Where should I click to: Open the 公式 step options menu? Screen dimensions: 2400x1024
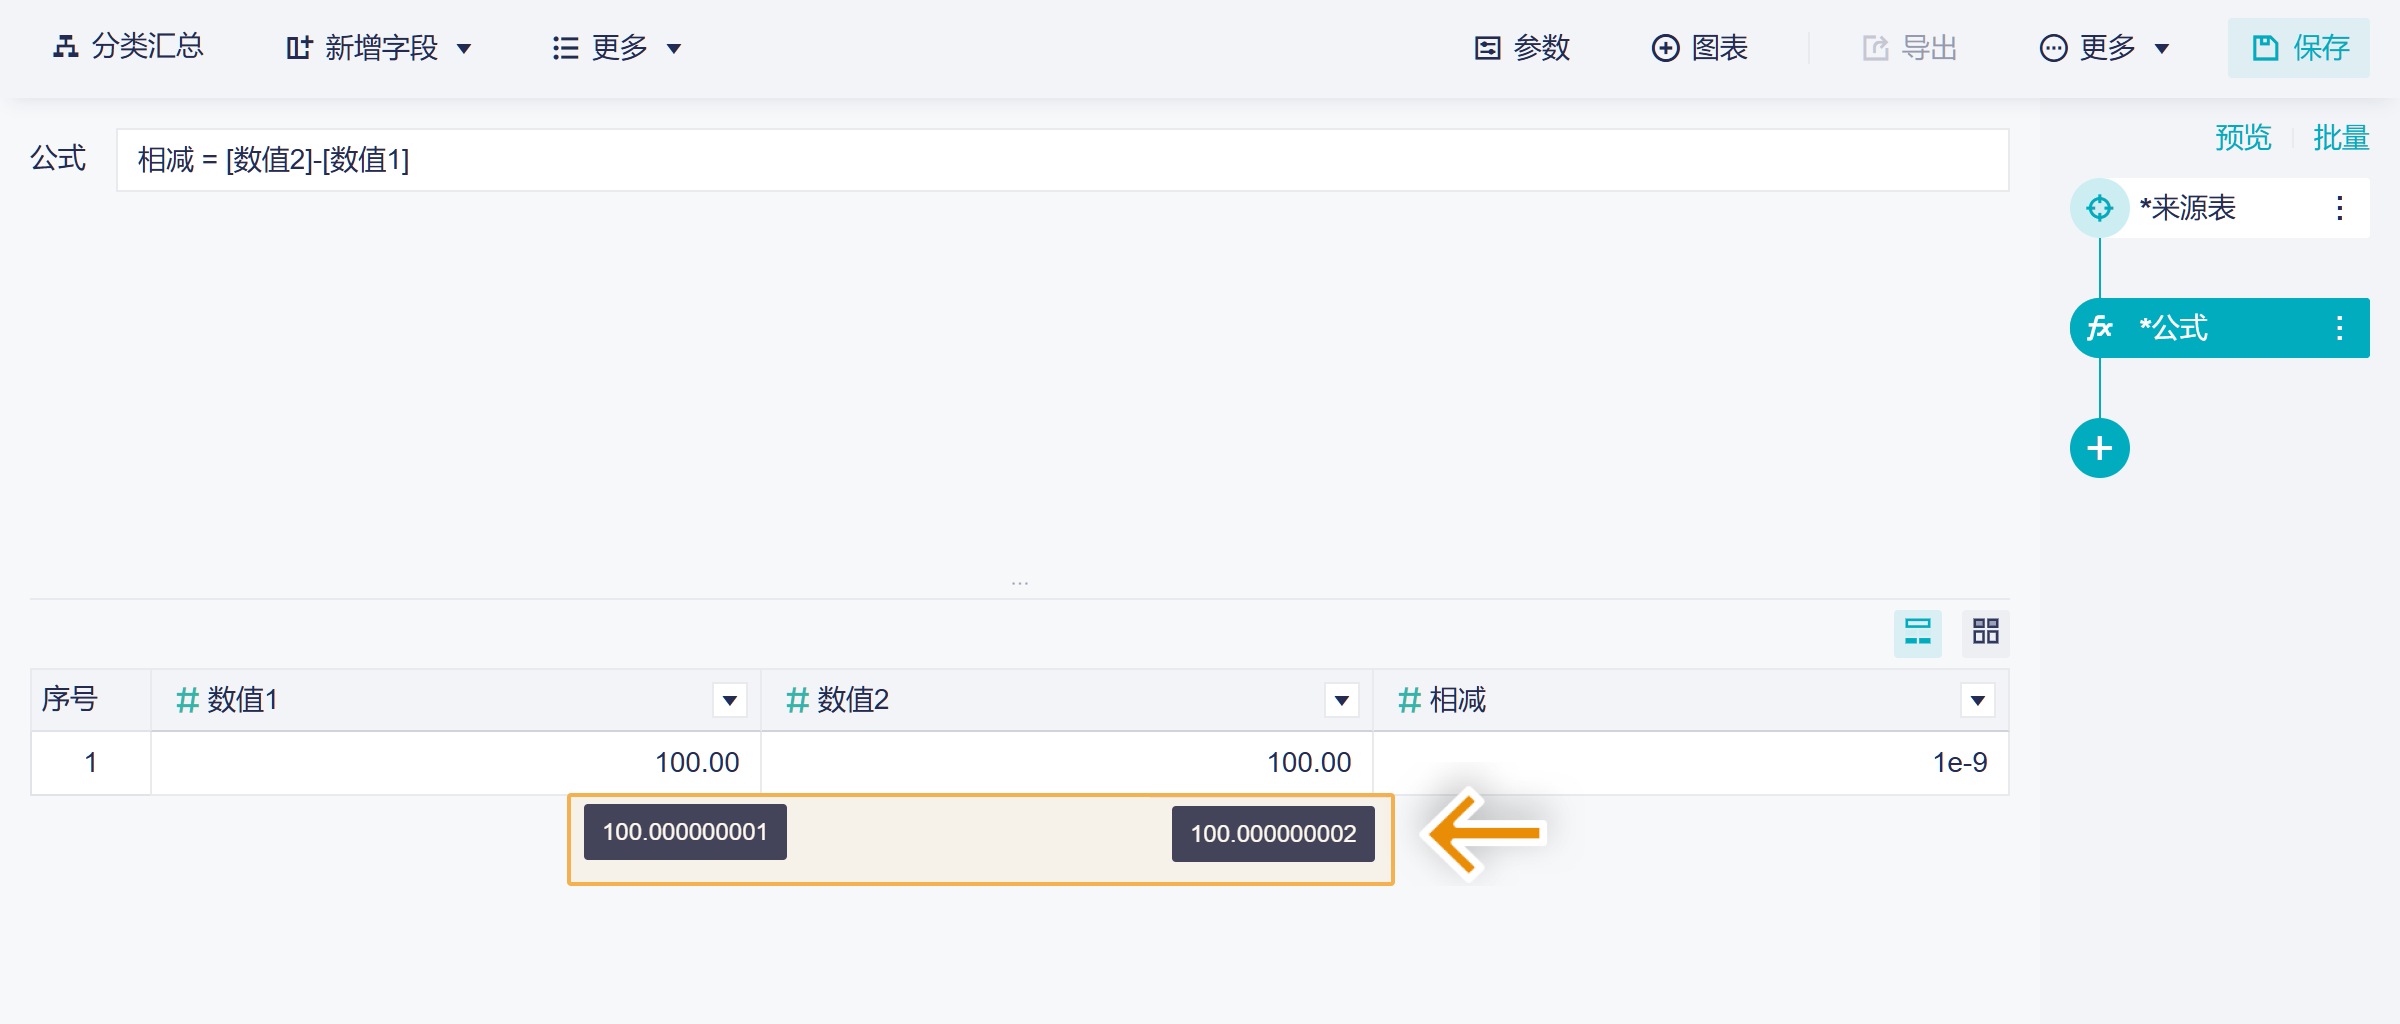click(2340, 328)
